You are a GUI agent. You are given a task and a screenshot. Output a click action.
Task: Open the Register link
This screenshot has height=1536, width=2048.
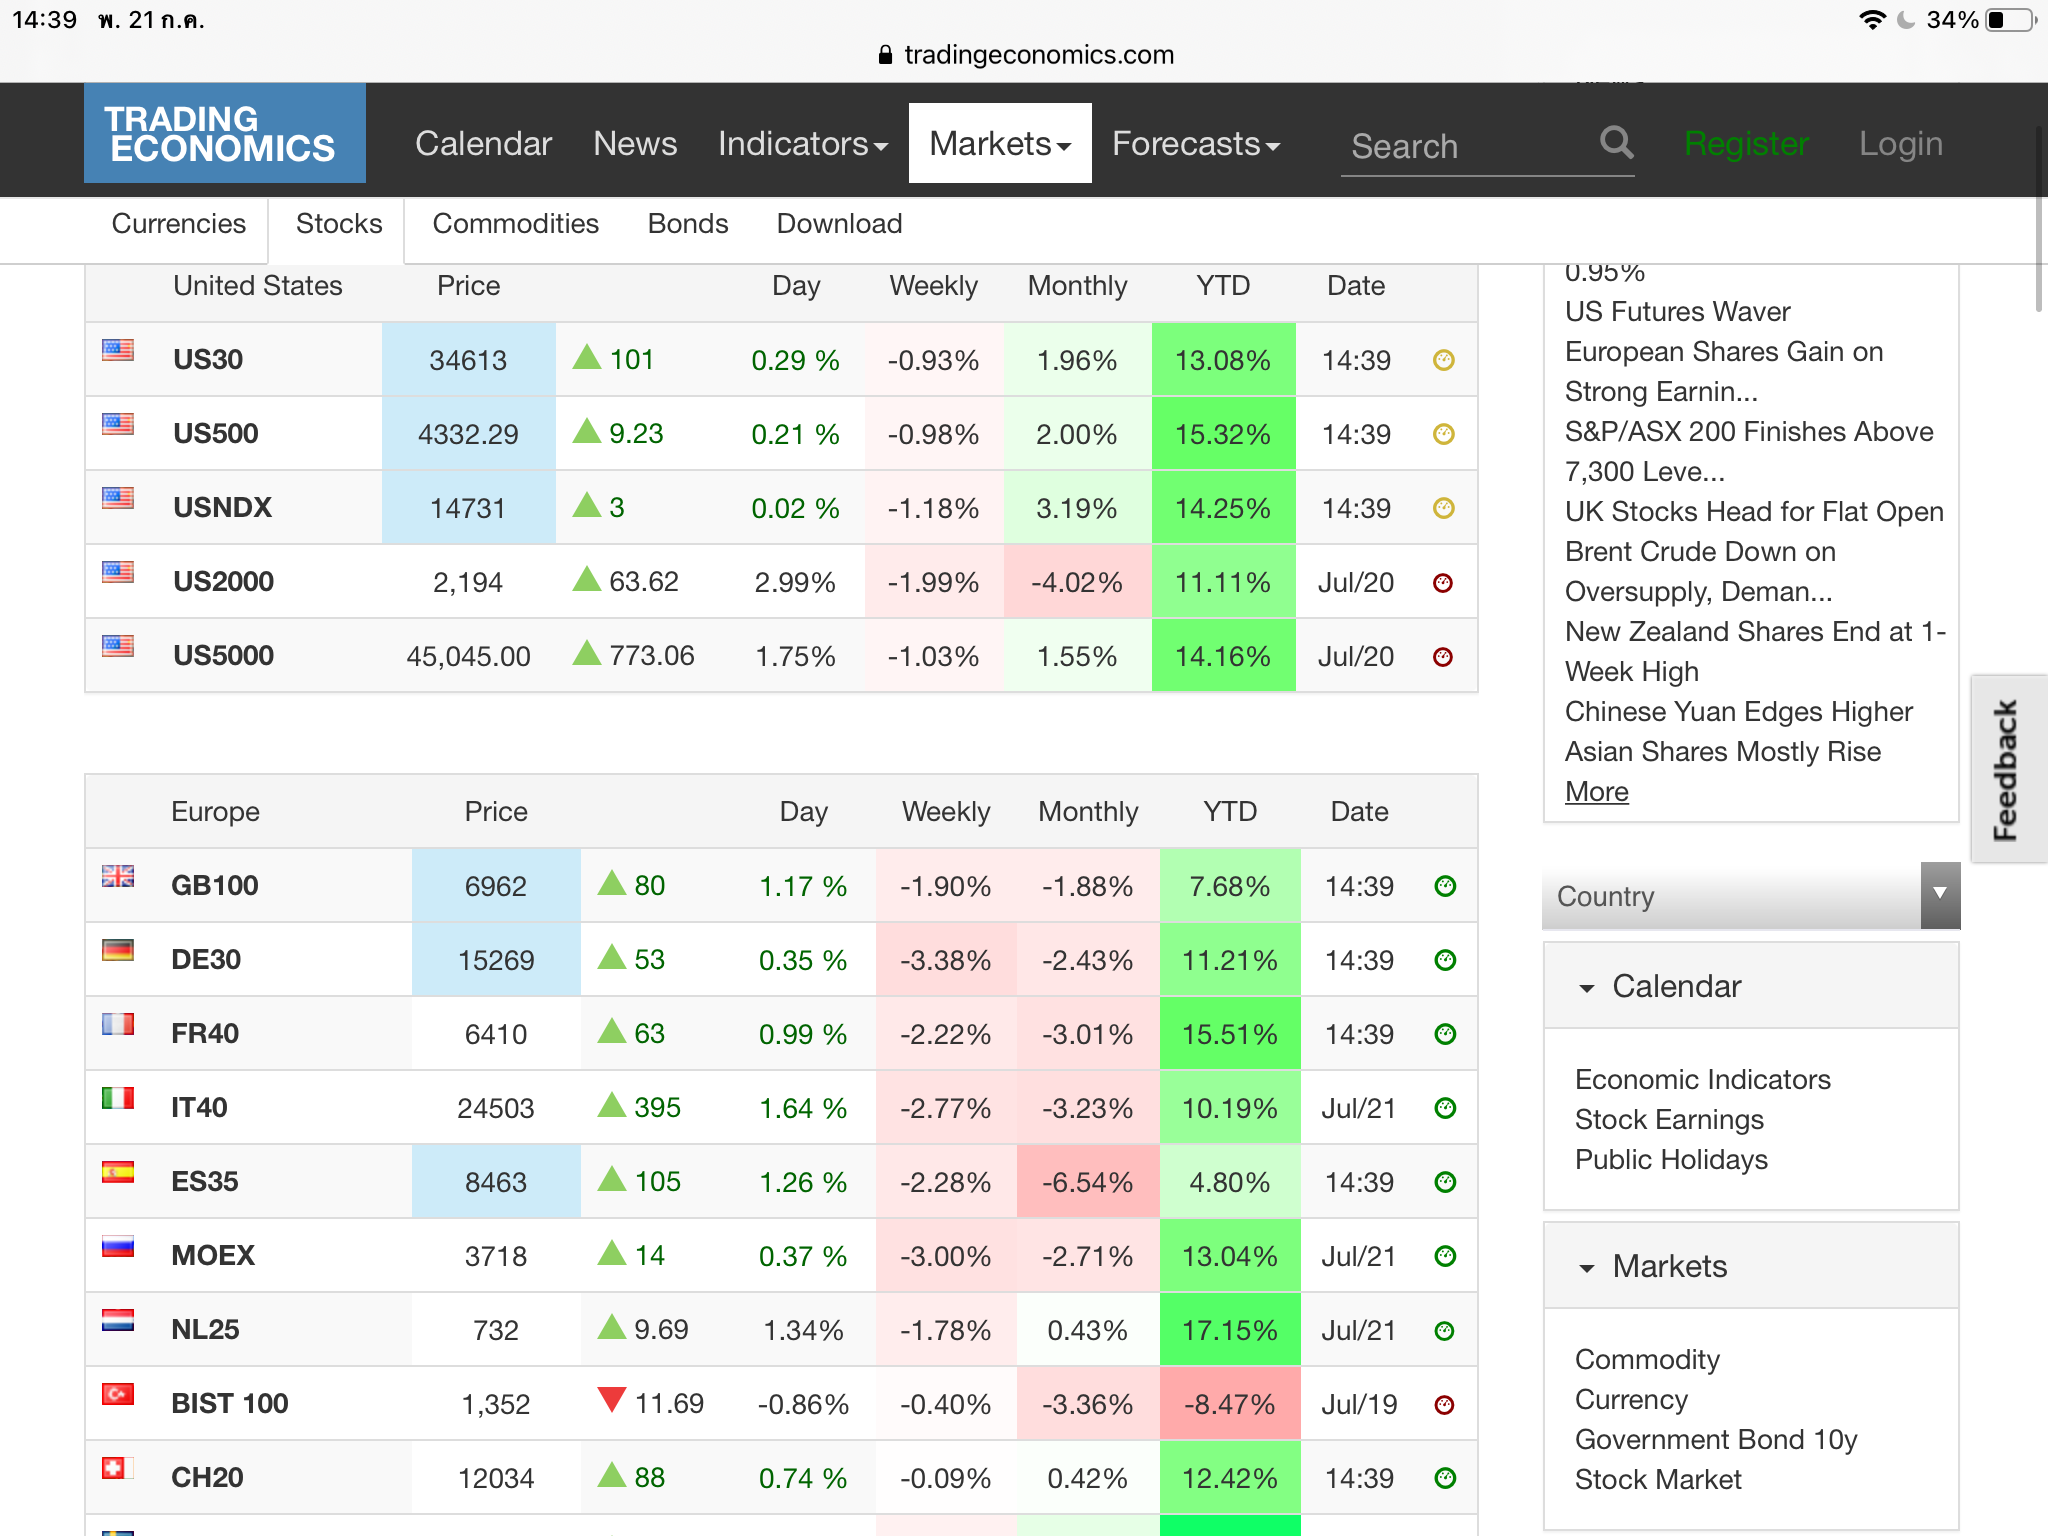coord(1746,144)
